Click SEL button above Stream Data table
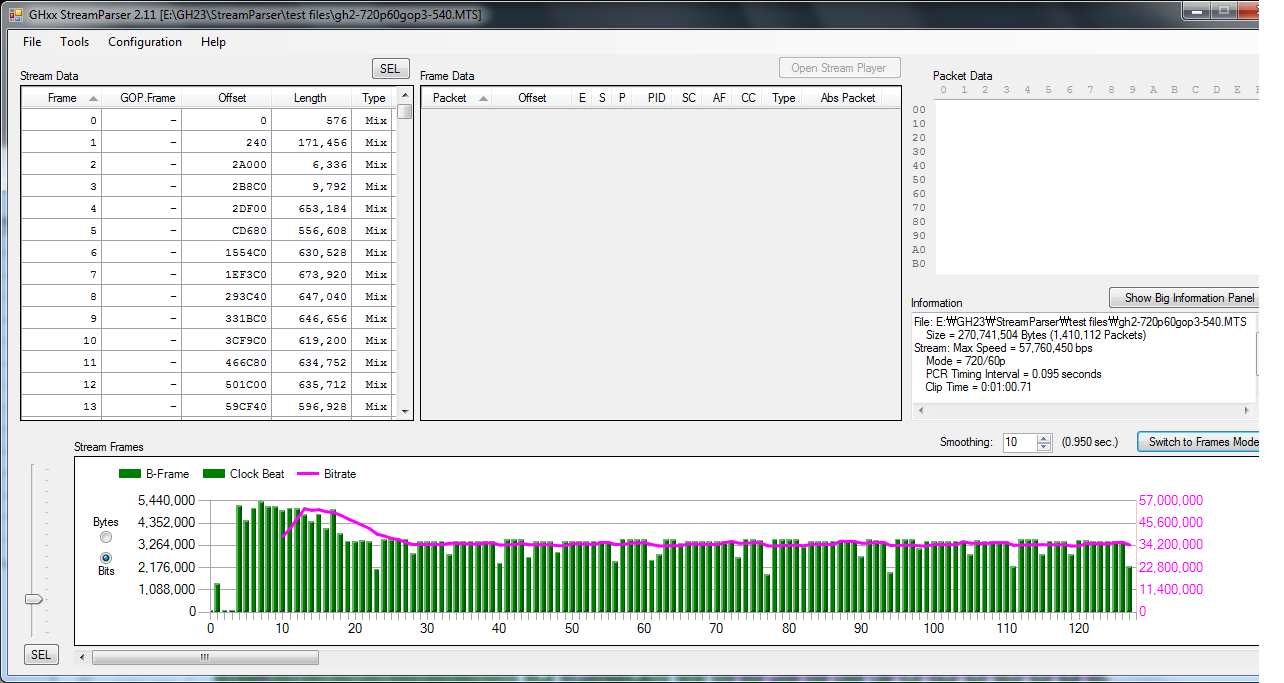Image resolution: width=1284 pixels, height=683 pixels. point(390,68)
